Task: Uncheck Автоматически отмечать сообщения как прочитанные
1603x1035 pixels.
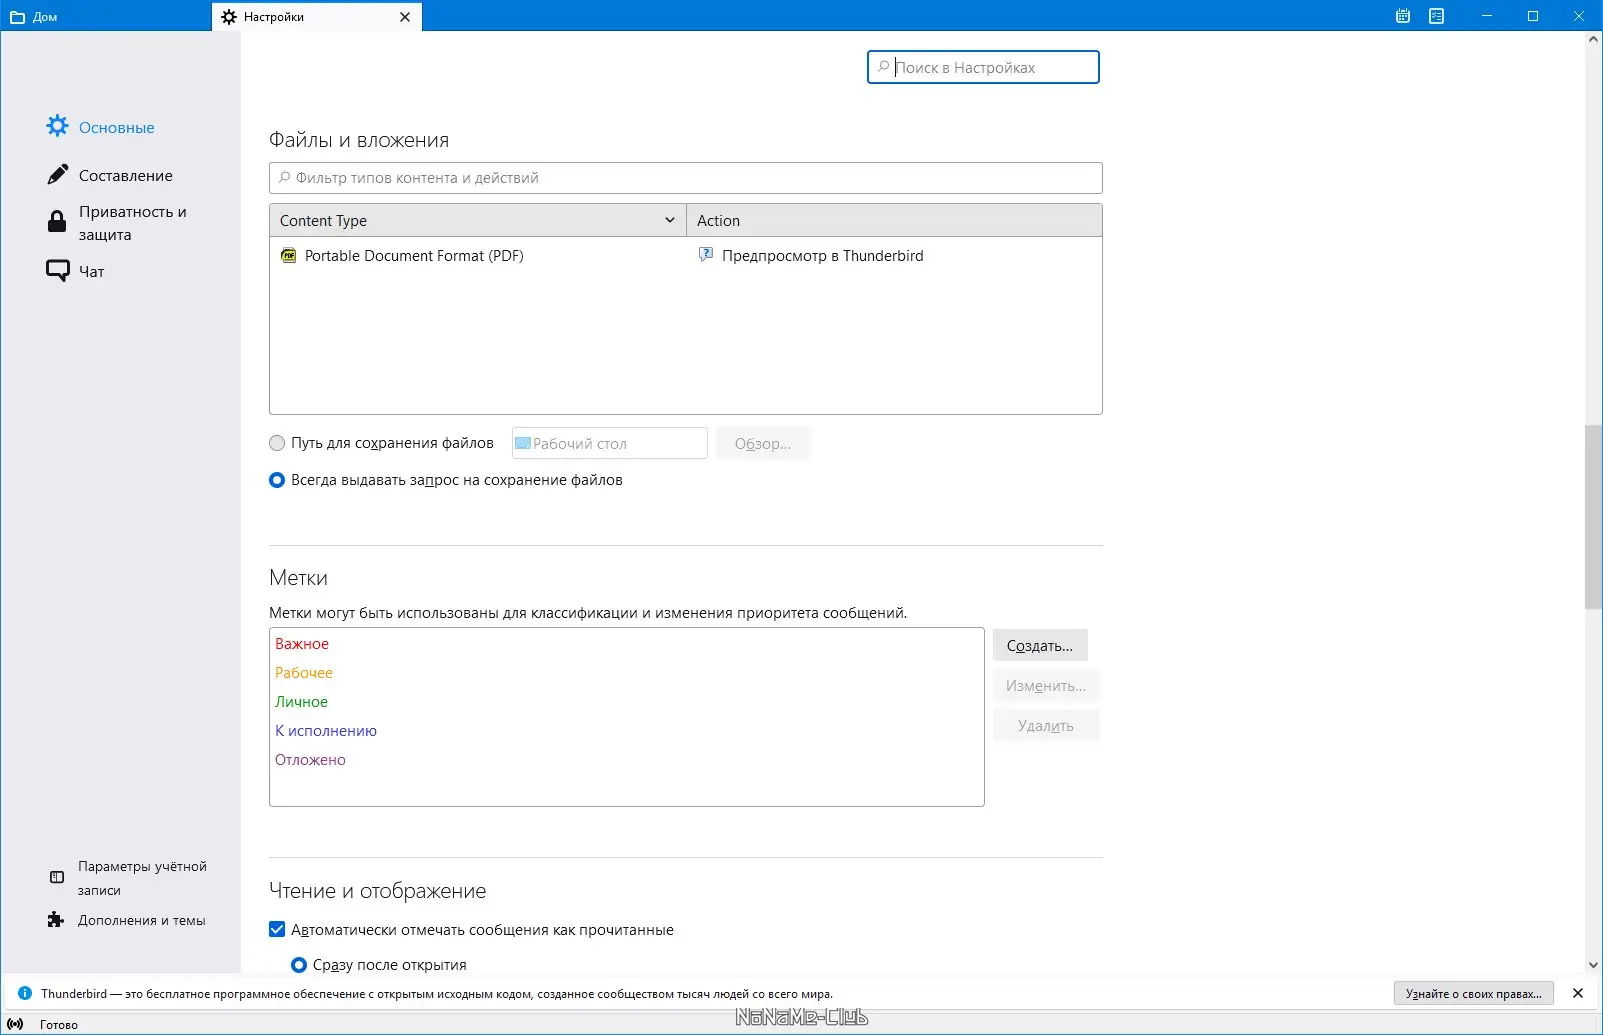Action: (277, 930)
